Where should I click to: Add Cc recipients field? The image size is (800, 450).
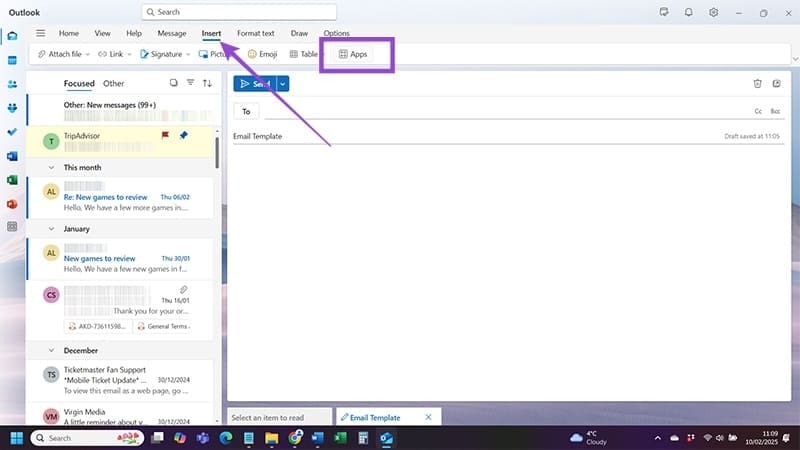(758, 111)
